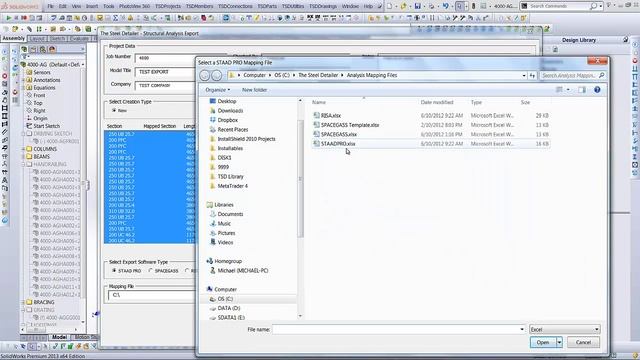Expand the COLUMNS folder in tree

click(x=23, y=149)
